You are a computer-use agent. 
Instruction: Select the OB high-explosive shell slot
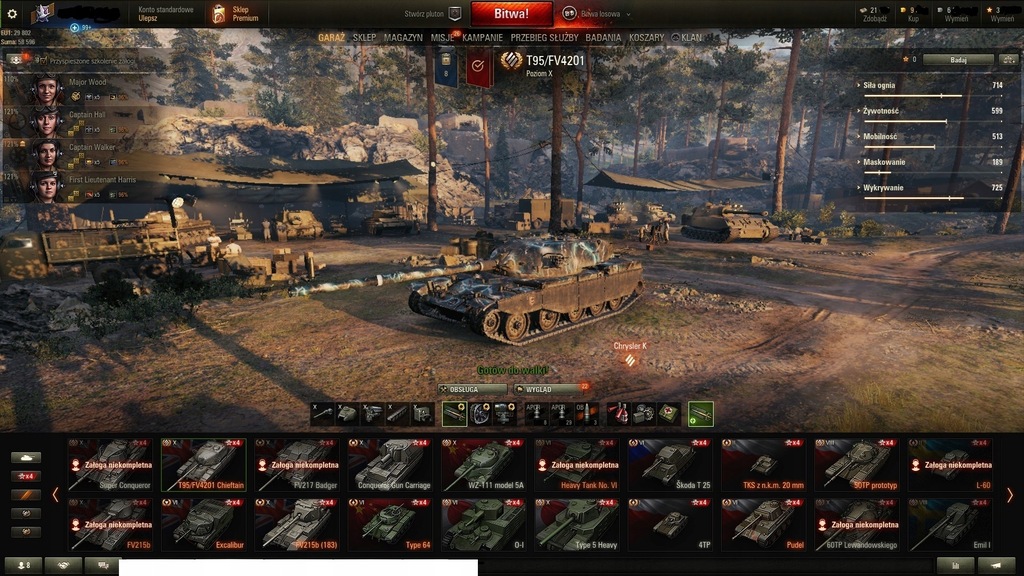point(586,413)
